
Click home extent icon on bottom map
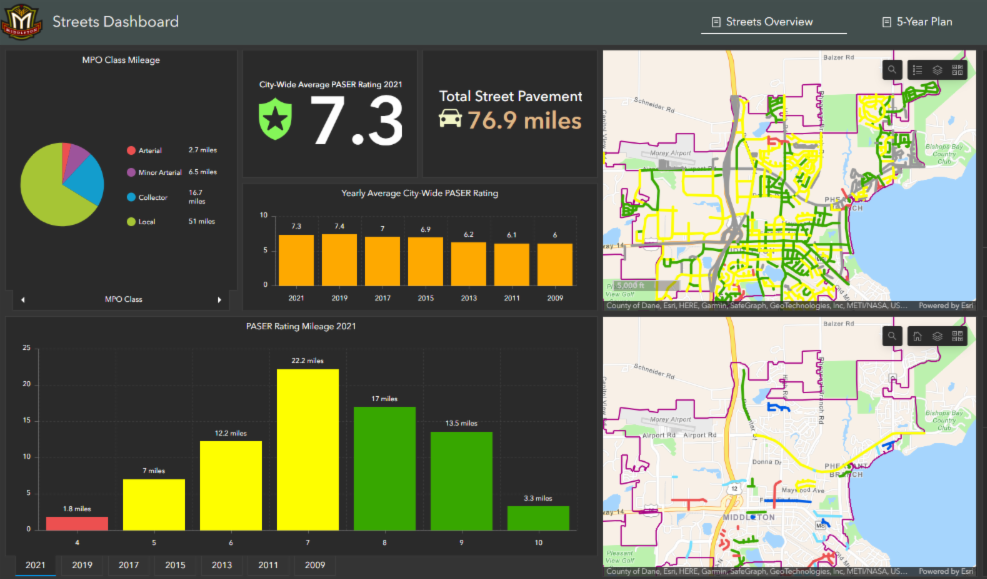pyautogui.click(x=916, y=336)
